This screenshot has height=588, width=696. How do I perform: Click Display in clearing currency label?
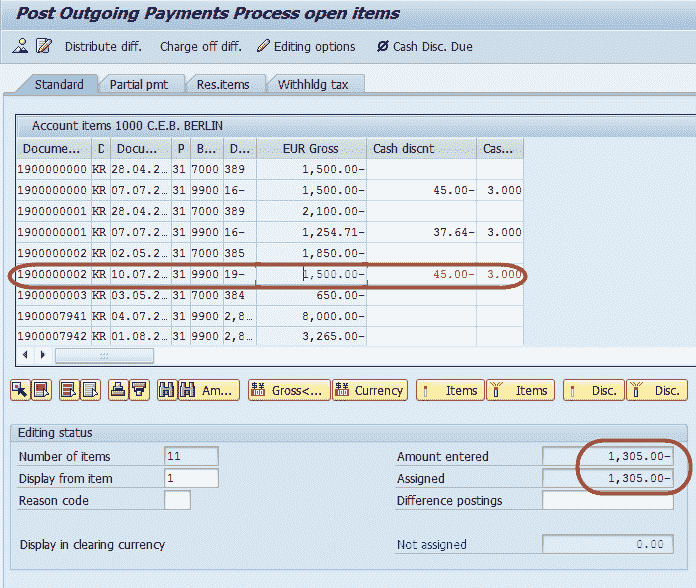coord(92,545)
